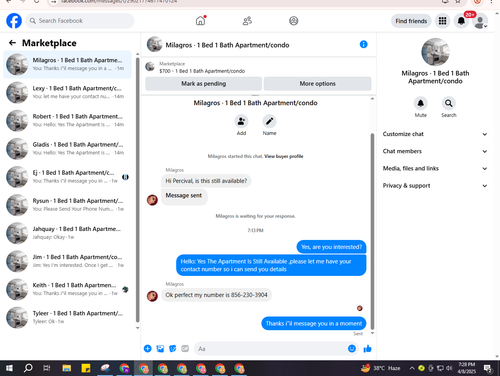Open the apps grid menu icon

(x=442, y=21)
